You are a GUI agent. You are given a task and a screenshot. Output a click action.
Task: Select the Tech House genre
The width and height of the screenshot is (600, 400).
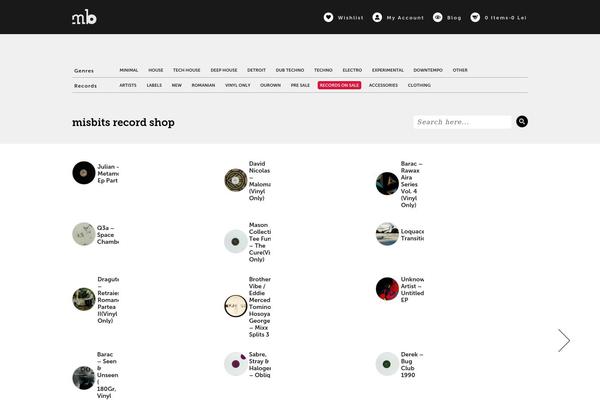187,70
